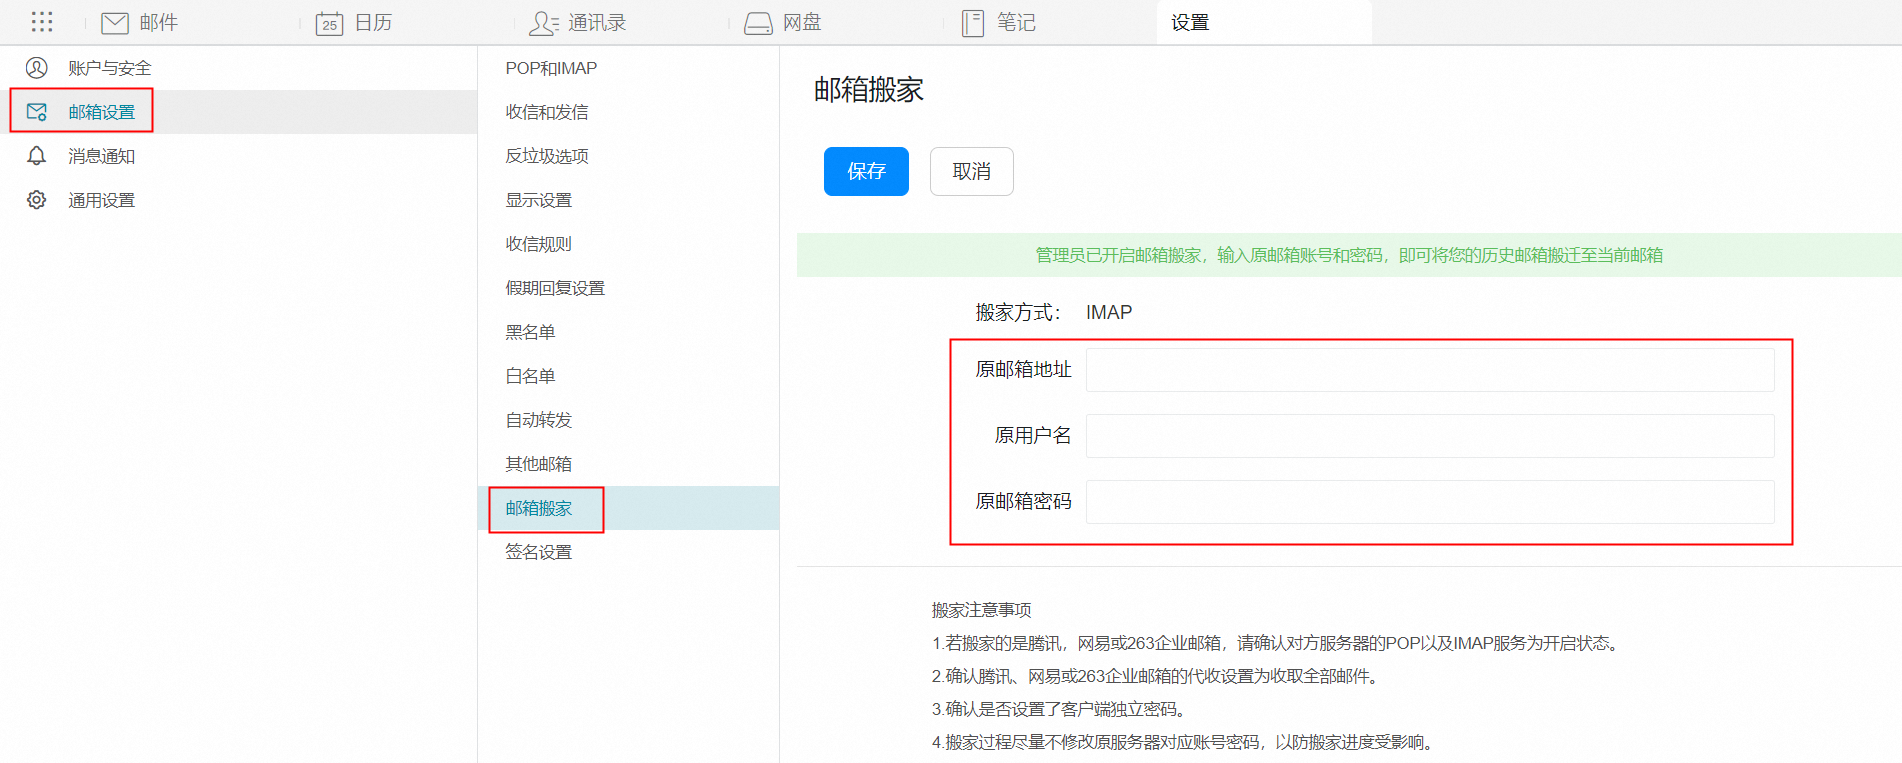Open the app grid launcher icon

[42, 22]
